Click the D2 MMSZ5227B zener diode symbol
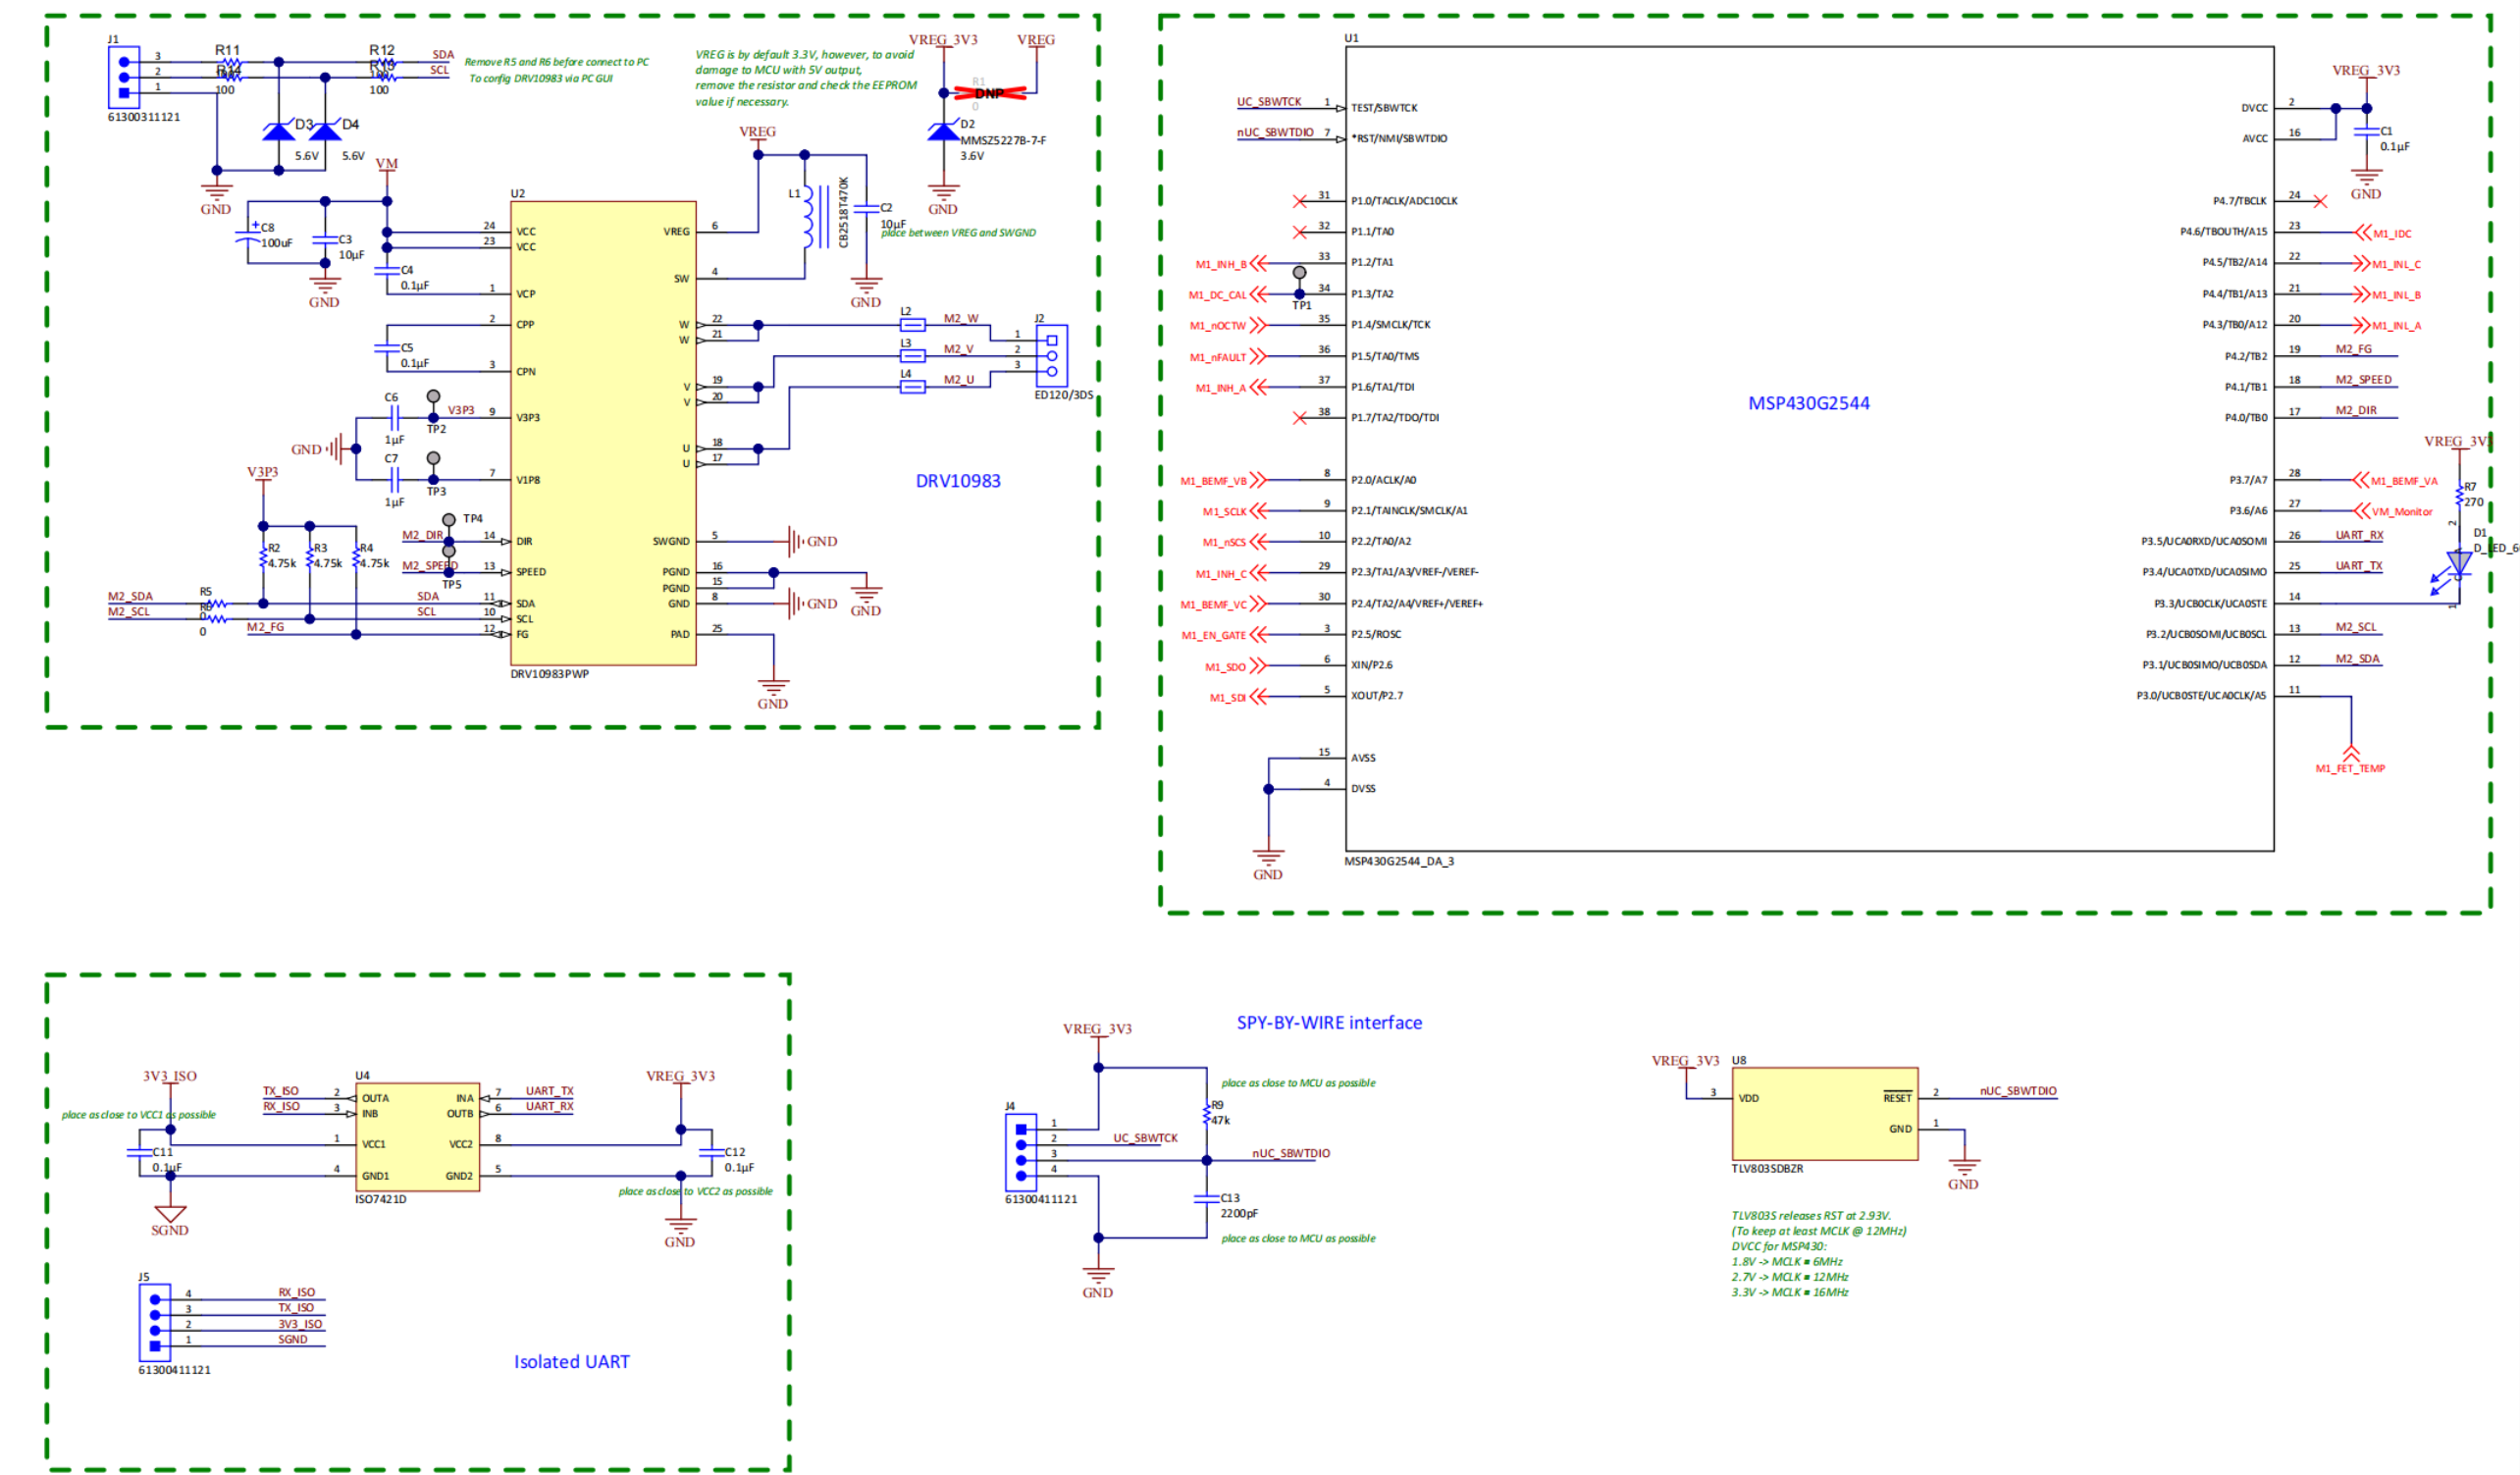Viewport: 2520px width, 1475px height. click(x=943, y=131)
